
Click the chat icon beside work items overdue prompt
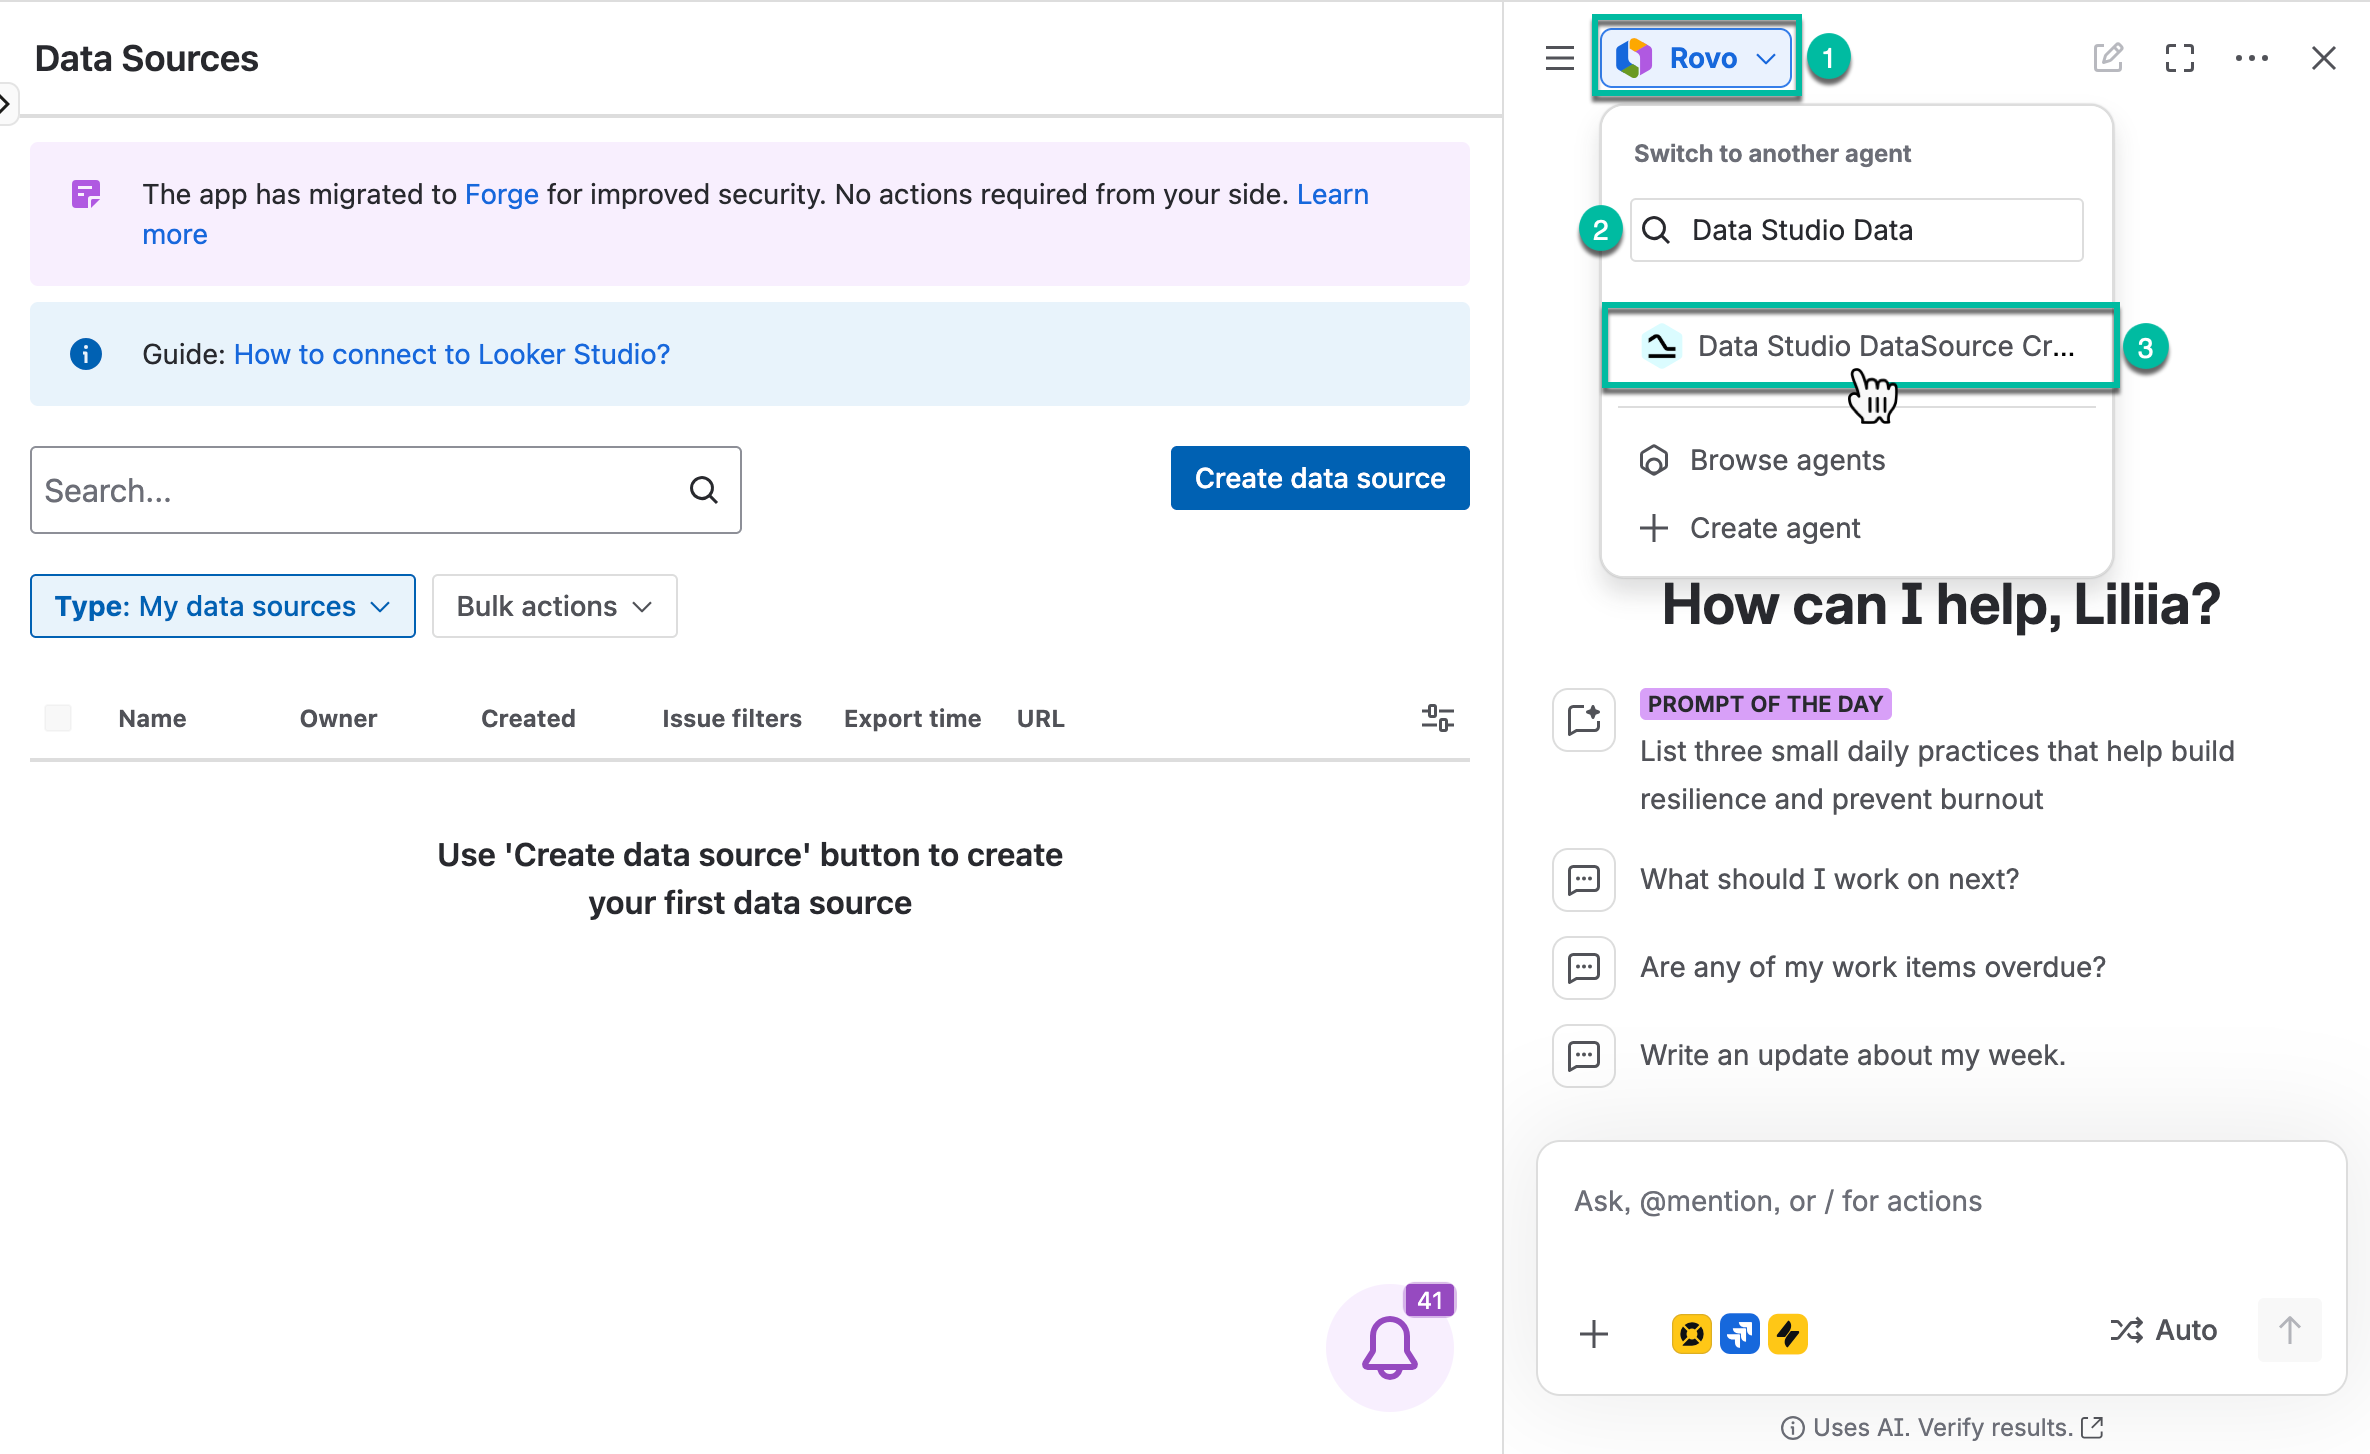pos(1584,968)
